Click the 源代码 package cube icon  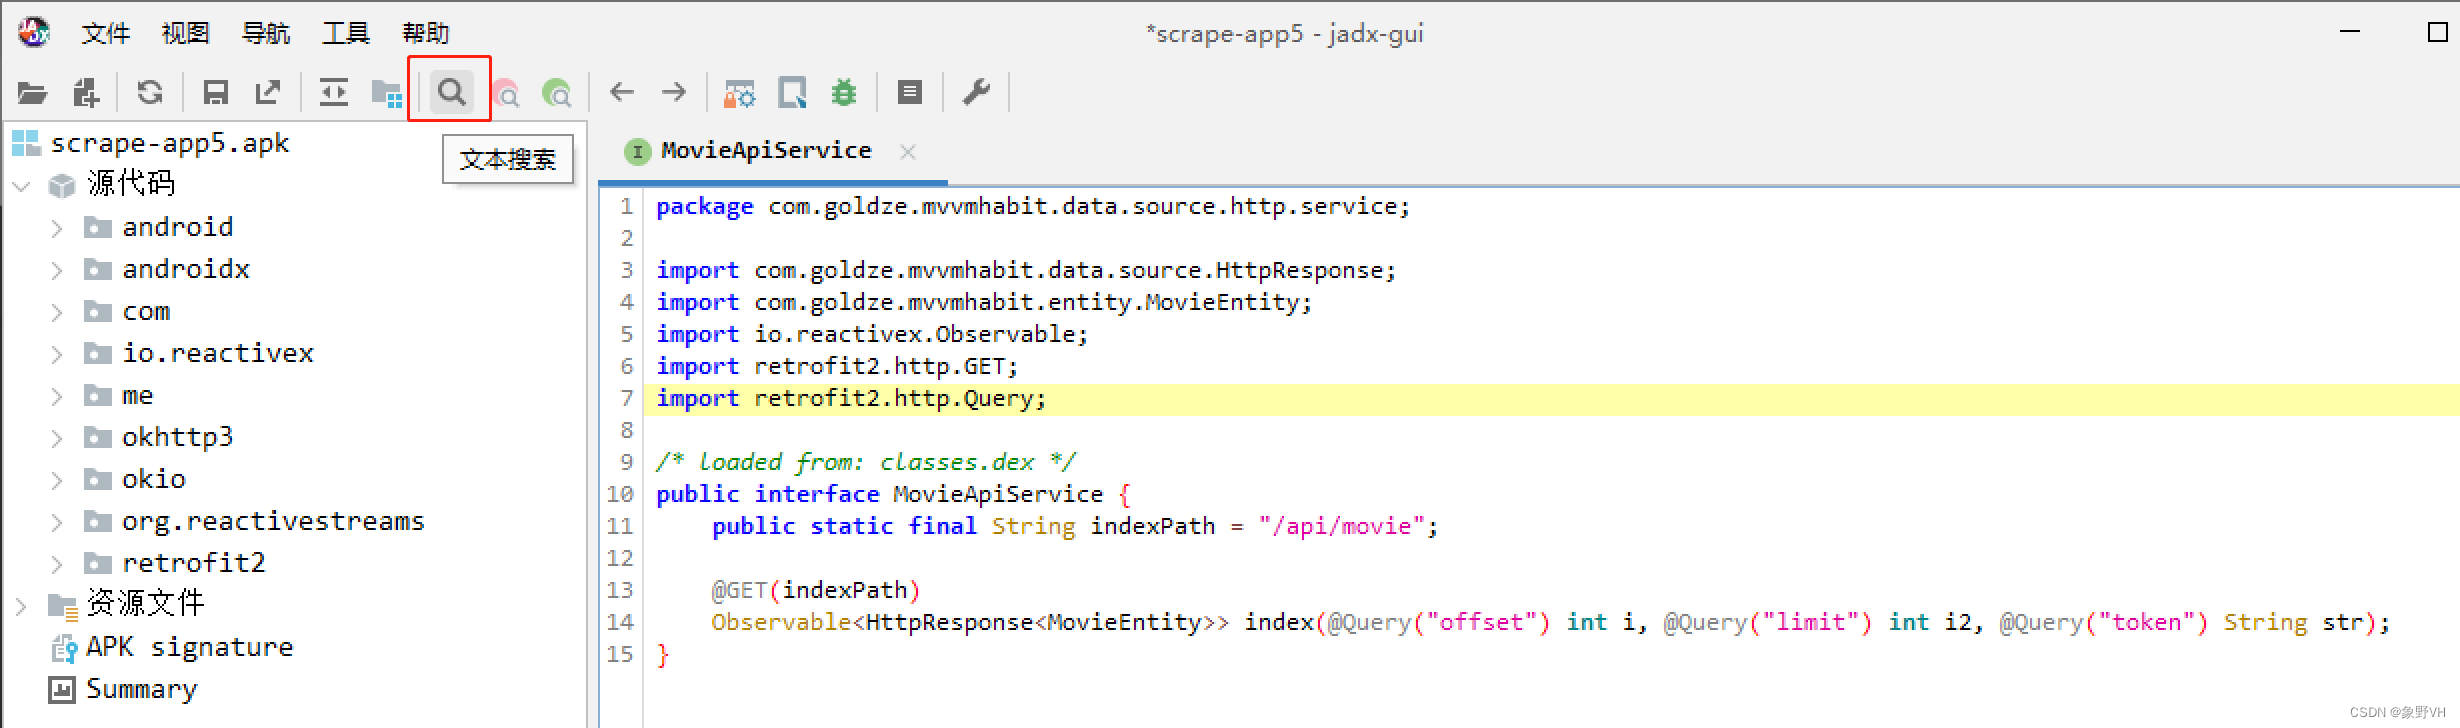(62, 186)
